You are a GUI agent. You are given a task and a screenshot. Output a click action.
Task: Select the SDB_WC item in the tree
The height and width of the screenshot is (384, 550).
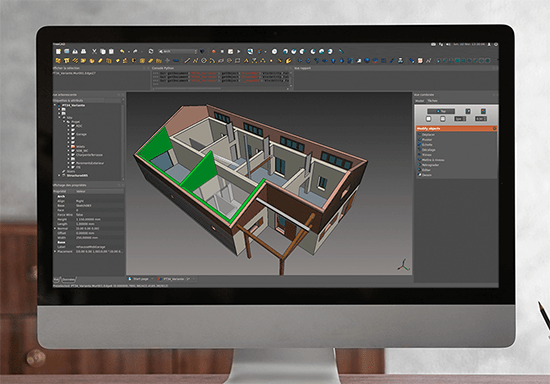tap(82, 151)
